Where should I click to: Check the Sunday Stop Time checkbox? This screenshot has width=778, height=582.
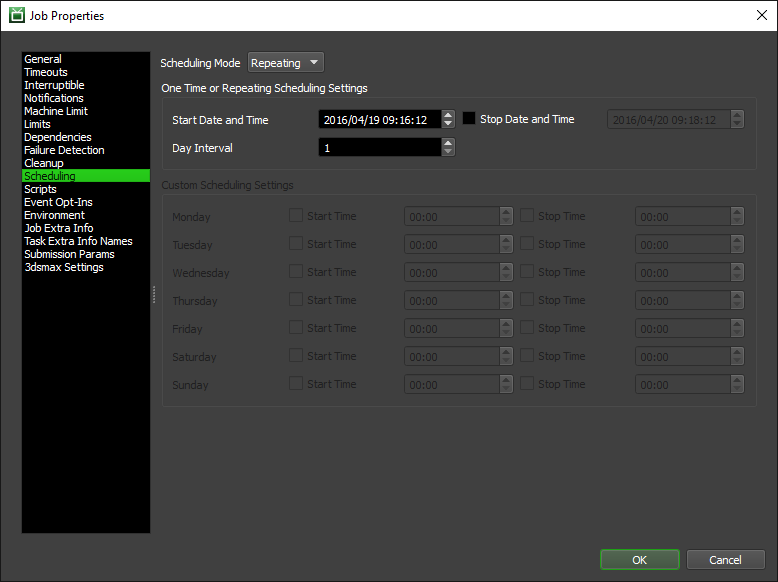(527, 383)
